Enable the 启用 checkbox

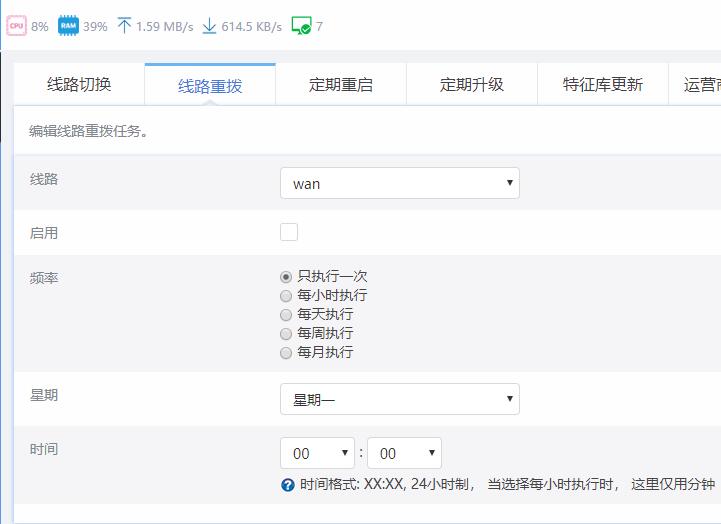pyautogui.click(x=289, y=232)
